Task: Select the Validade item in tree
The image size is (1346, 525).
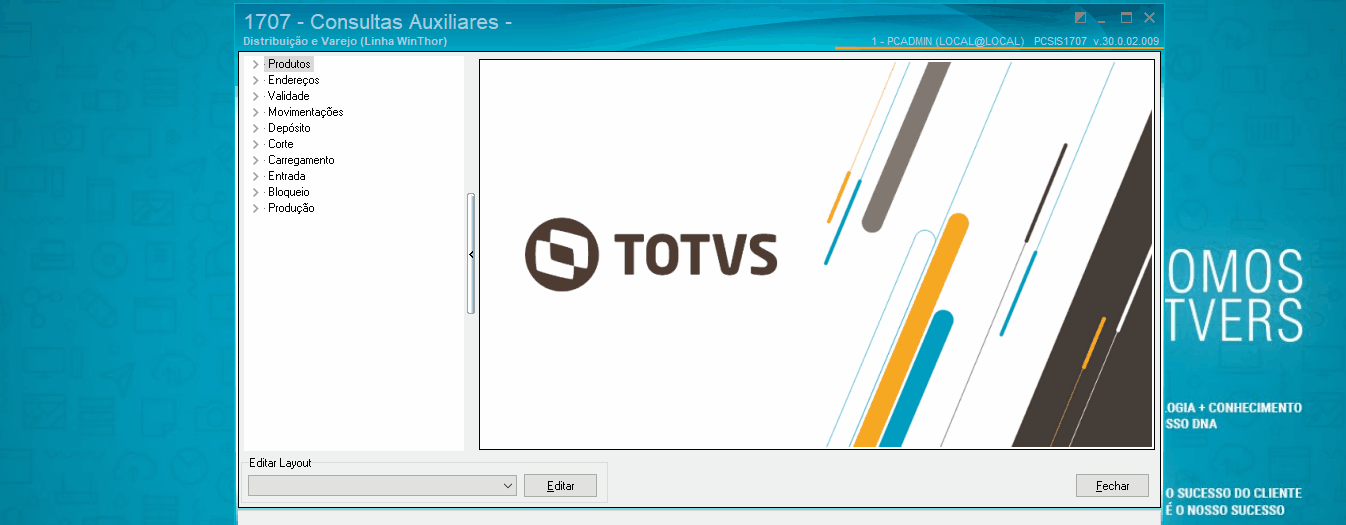Action: [x=288, y=96]
